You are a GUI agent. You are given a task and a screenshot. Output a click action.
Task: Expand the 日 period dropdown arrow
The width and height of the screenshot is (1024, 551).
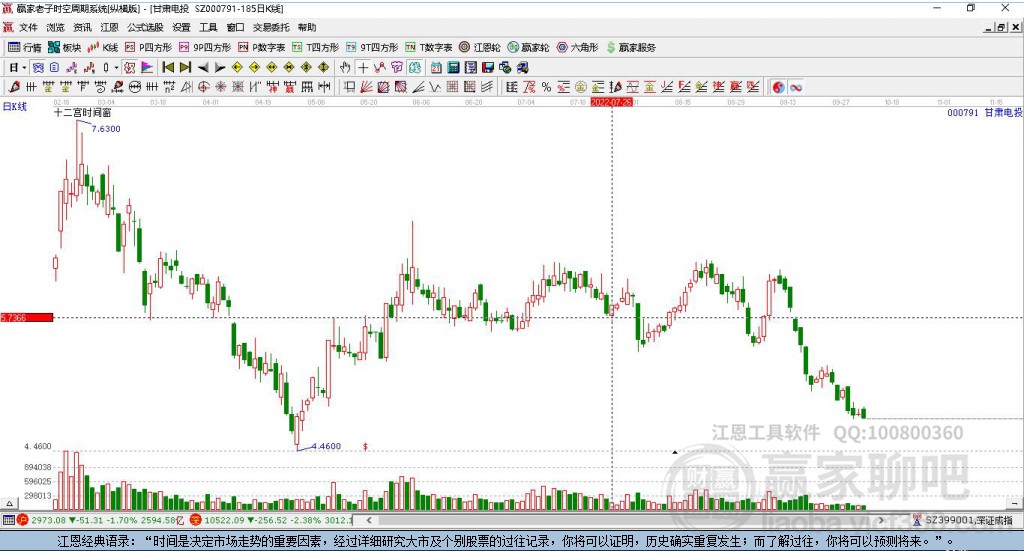(24, 68)
